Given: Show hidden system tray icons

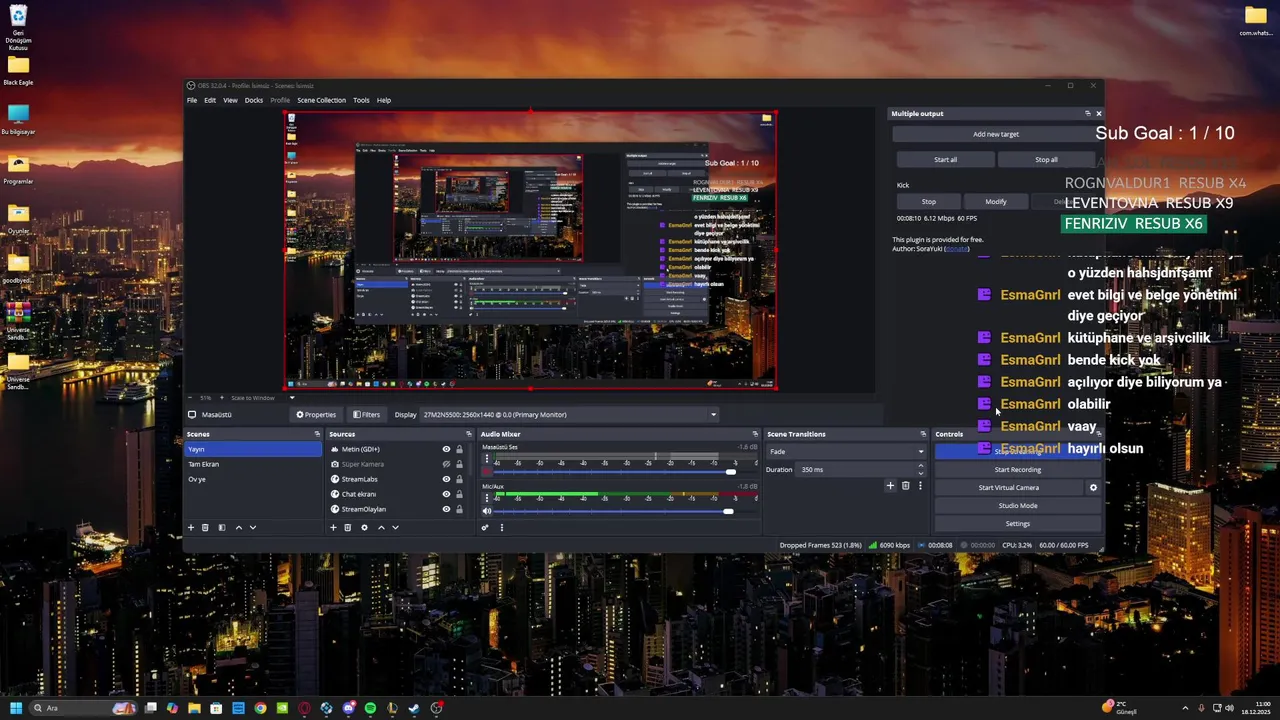Looking at the screenshot, I should point(1185,708).
